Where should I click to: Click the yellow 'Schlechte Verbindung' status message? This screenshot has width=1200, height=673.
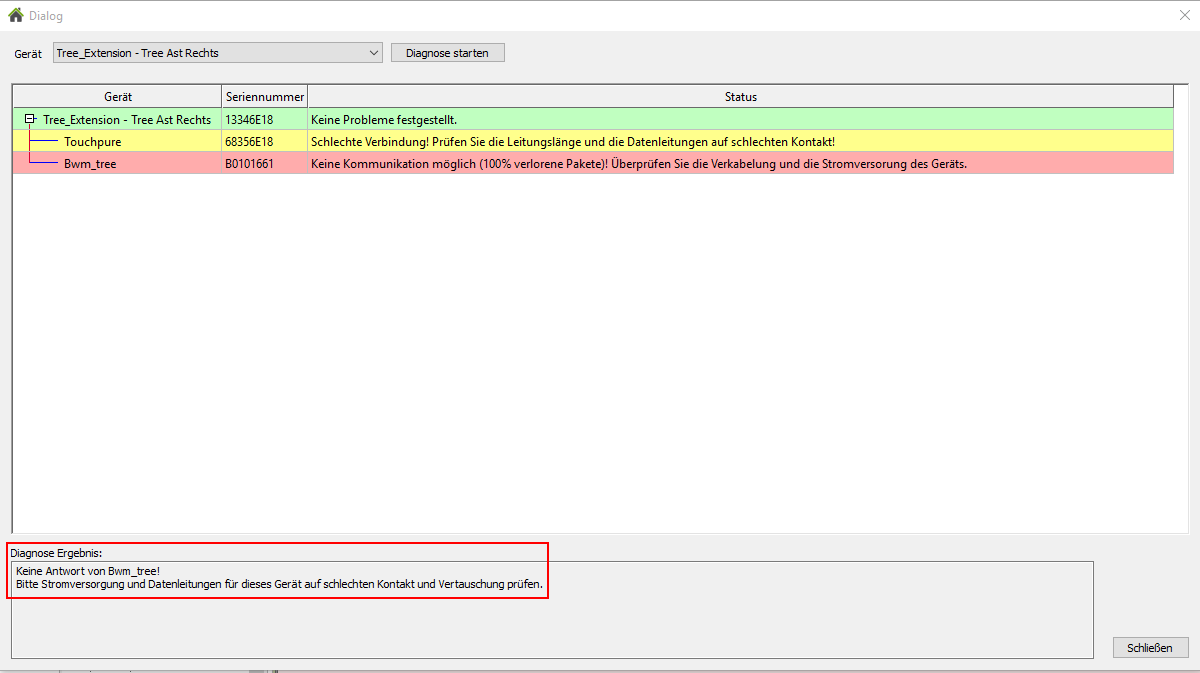click(x=572, y=142)
